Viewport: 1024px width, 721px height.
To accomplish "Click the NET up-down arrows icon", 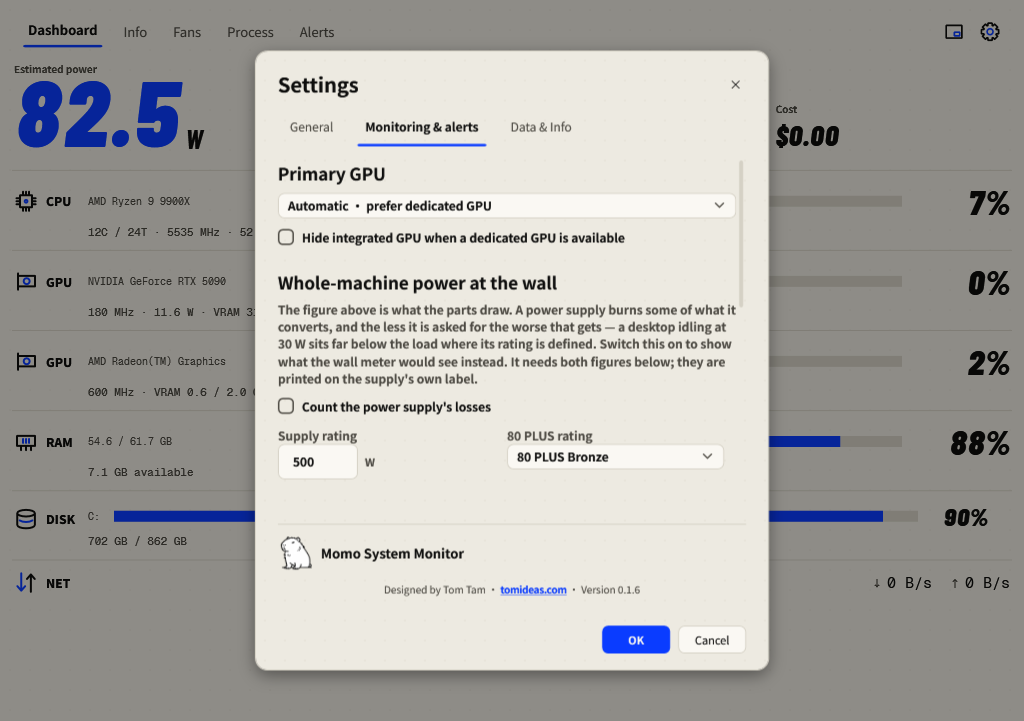I will [x=26, y=583].
